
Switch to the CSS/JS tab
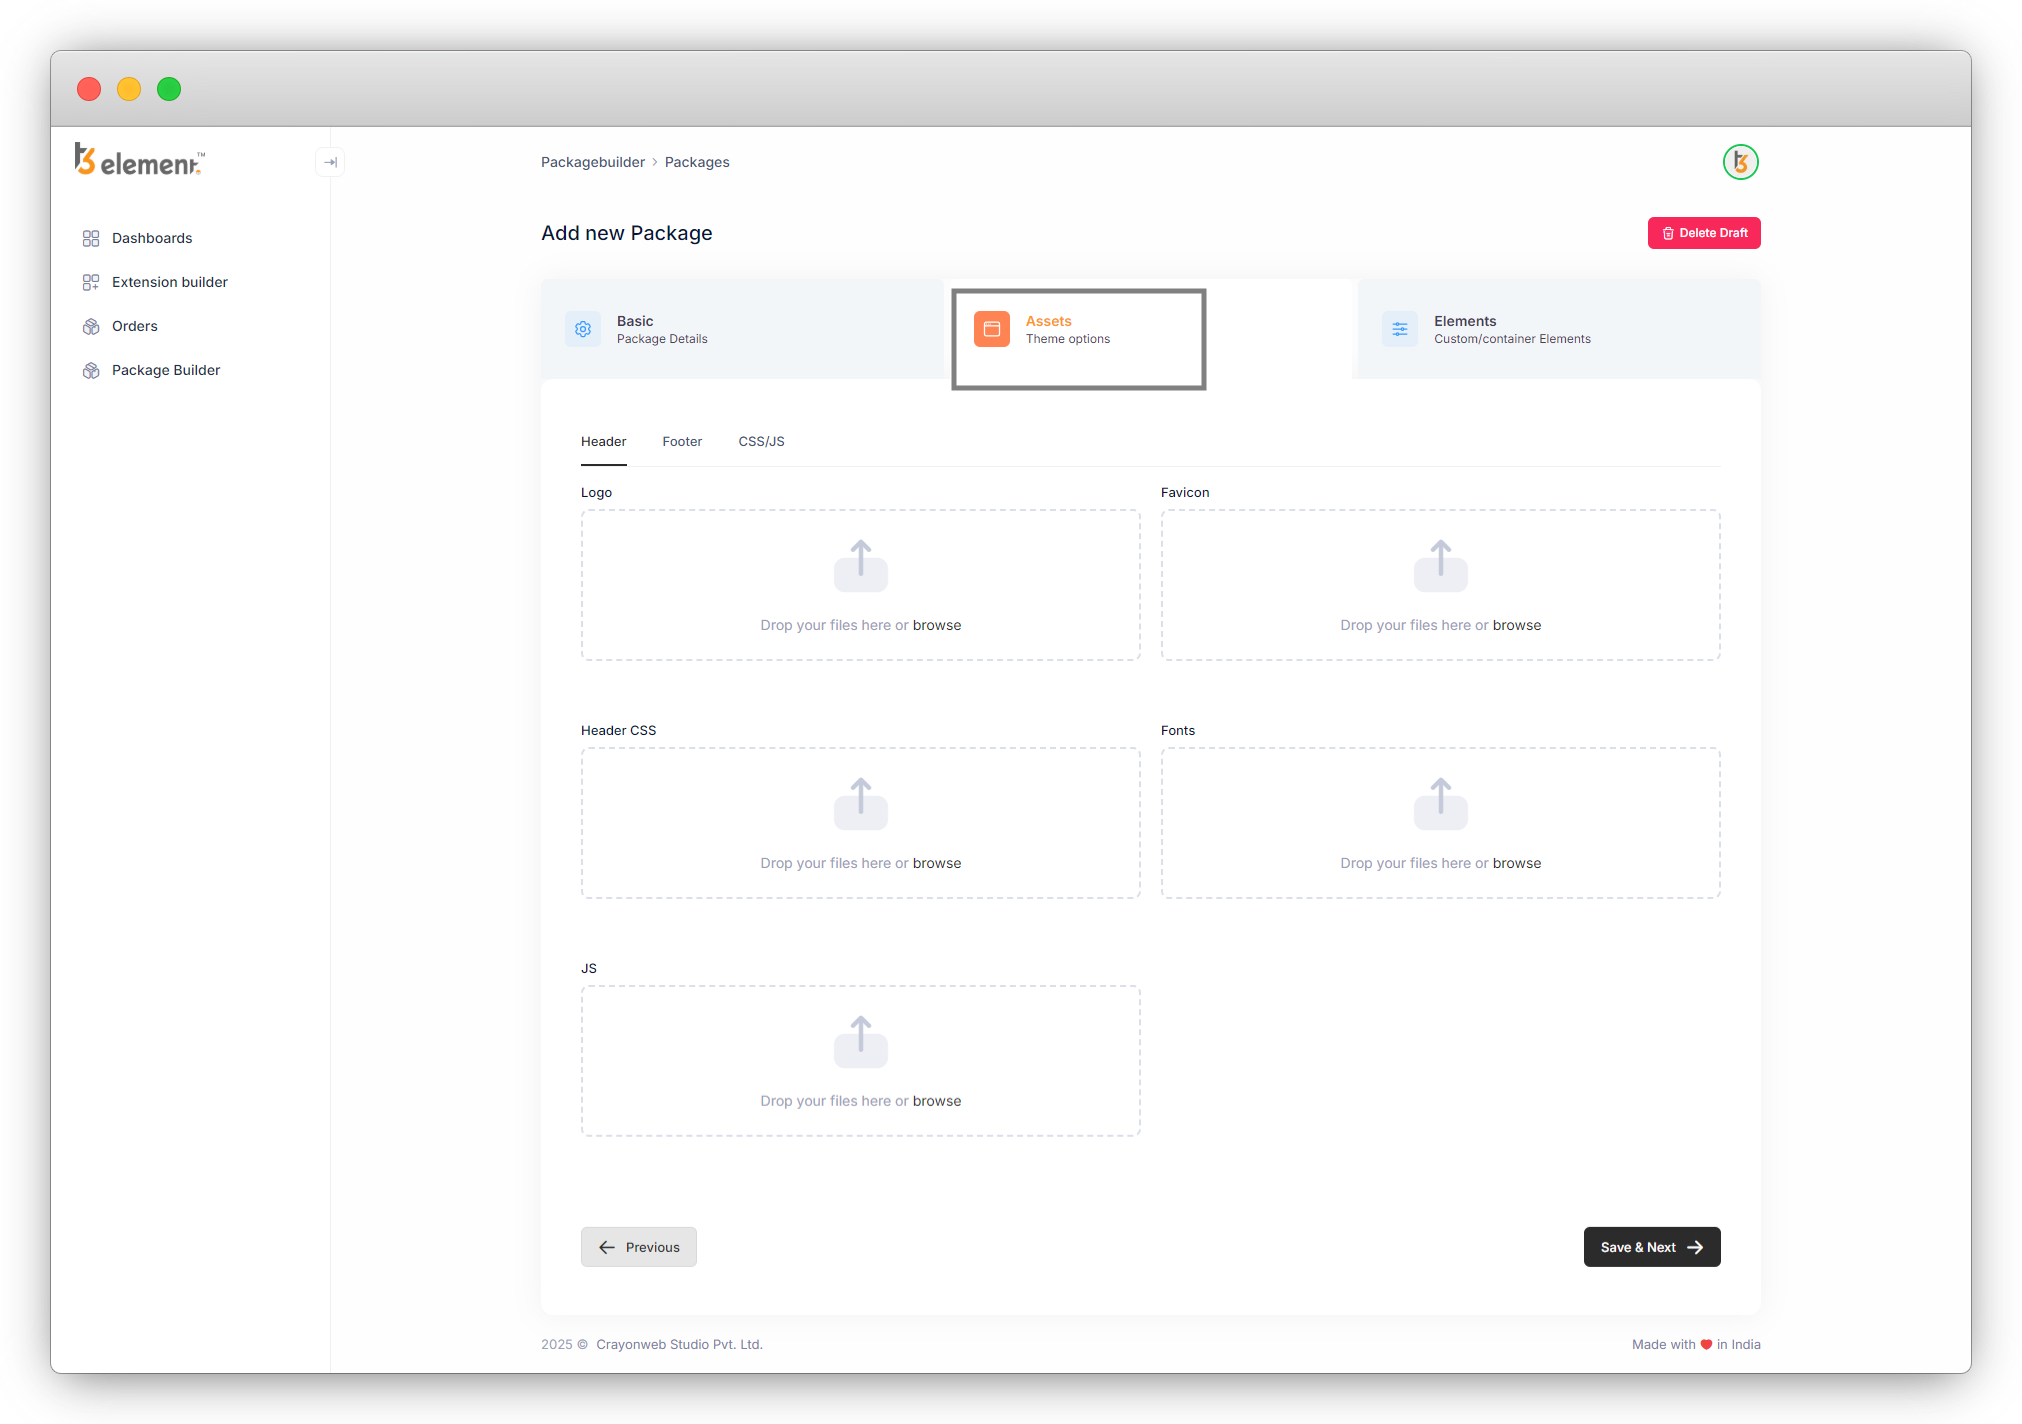[x=761, y=441]
